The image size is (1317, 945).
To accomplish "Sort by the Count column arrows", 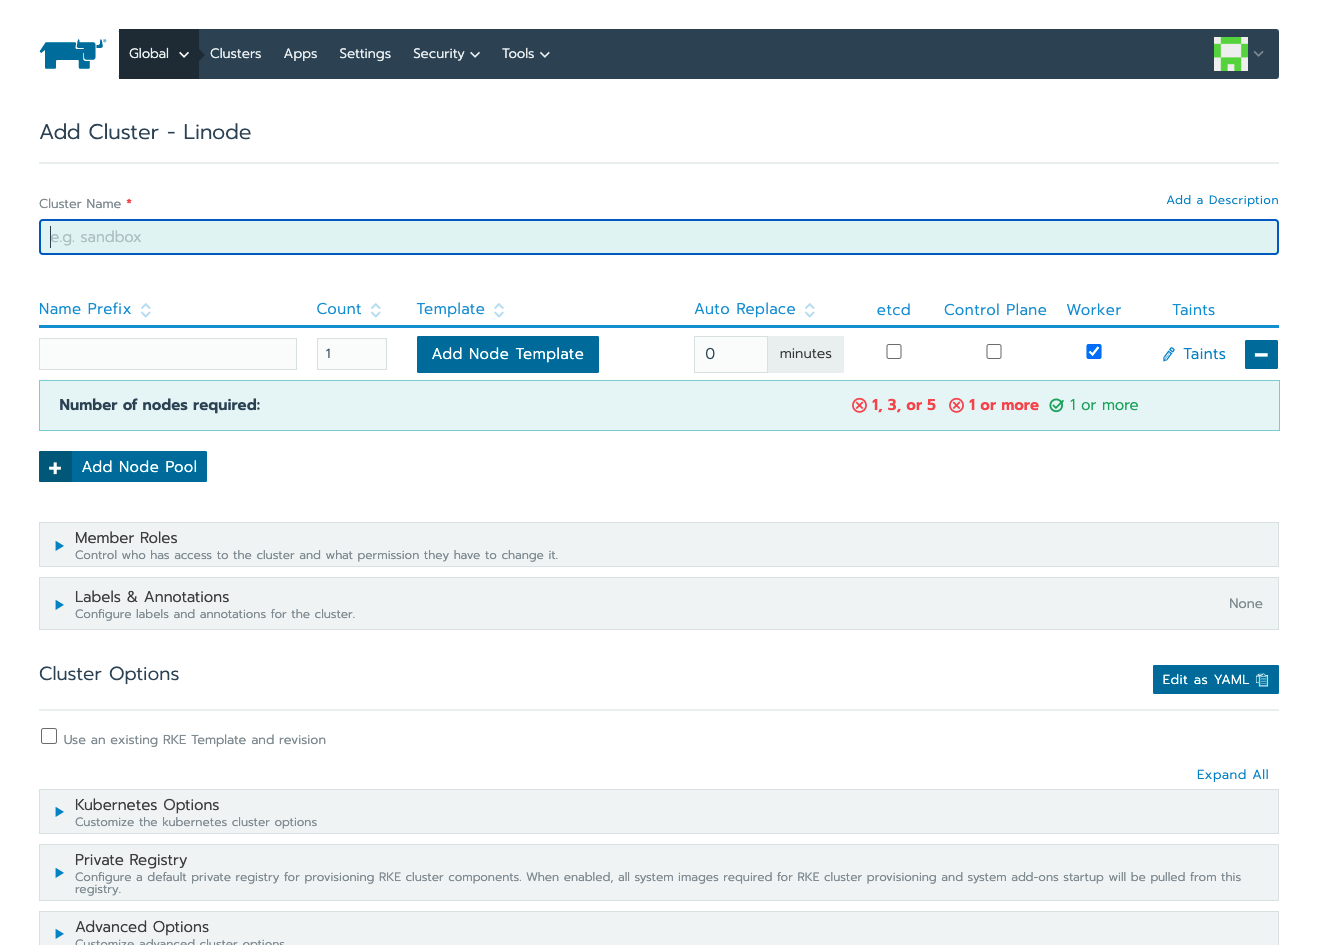I will 376,310.
